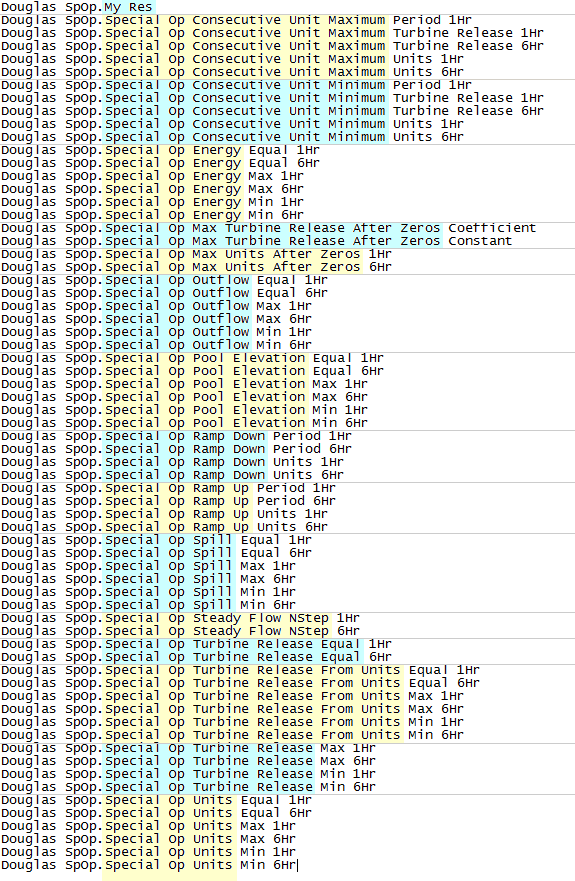Select 'Turbine Release From Units Equal 1Hr' line
This screenshot has width=575, height=881.
tap(240, 670)
